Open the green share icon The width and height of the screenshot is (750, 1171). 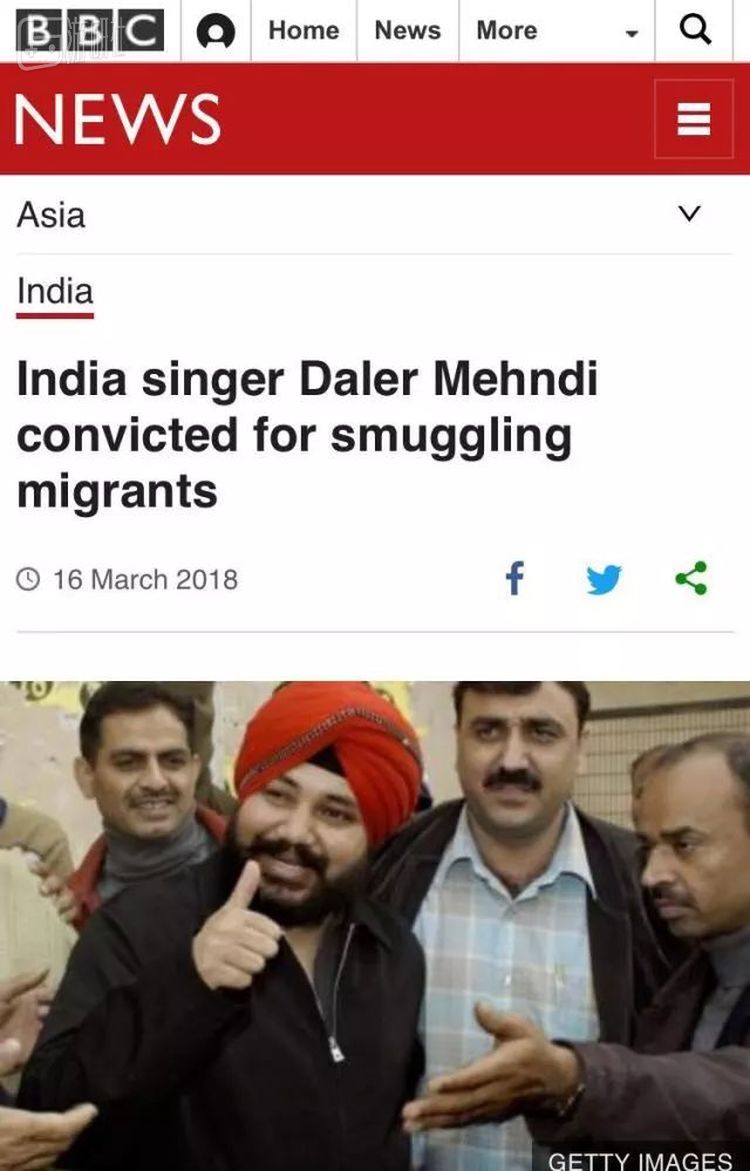(x=691, y=579)
